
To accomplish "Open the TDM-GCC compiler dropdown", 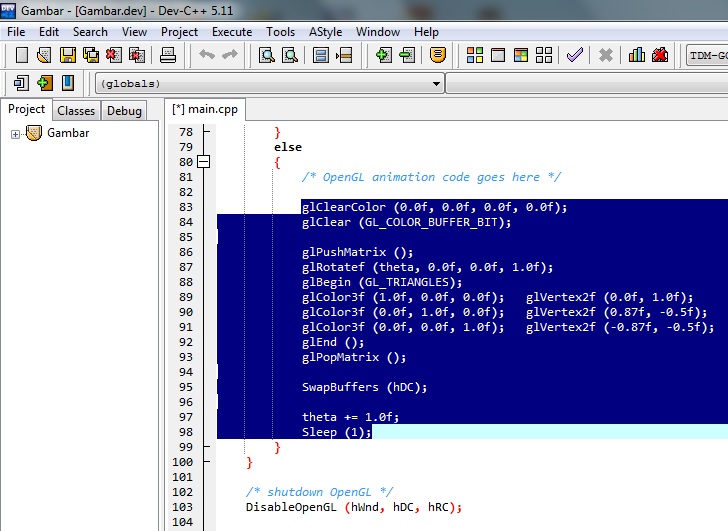I will click(x=708, y=55).
